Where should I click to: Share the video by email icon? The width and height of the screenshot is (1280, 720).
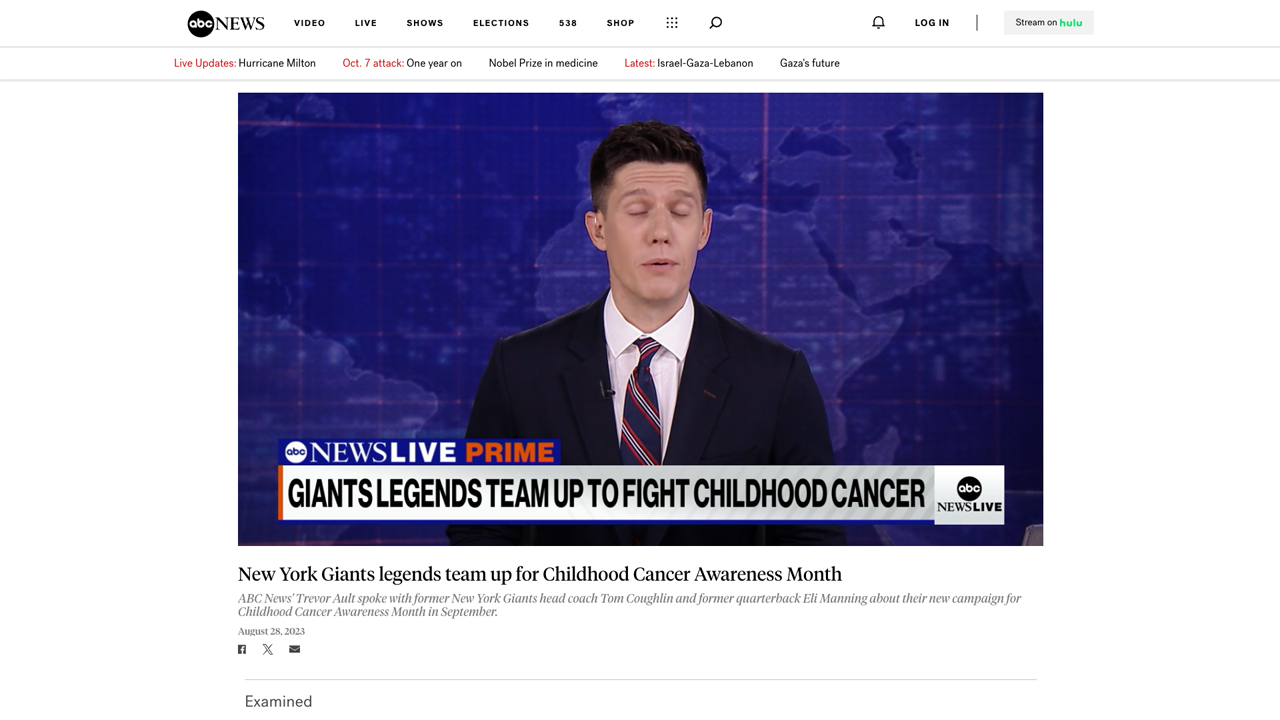point(294,649)
